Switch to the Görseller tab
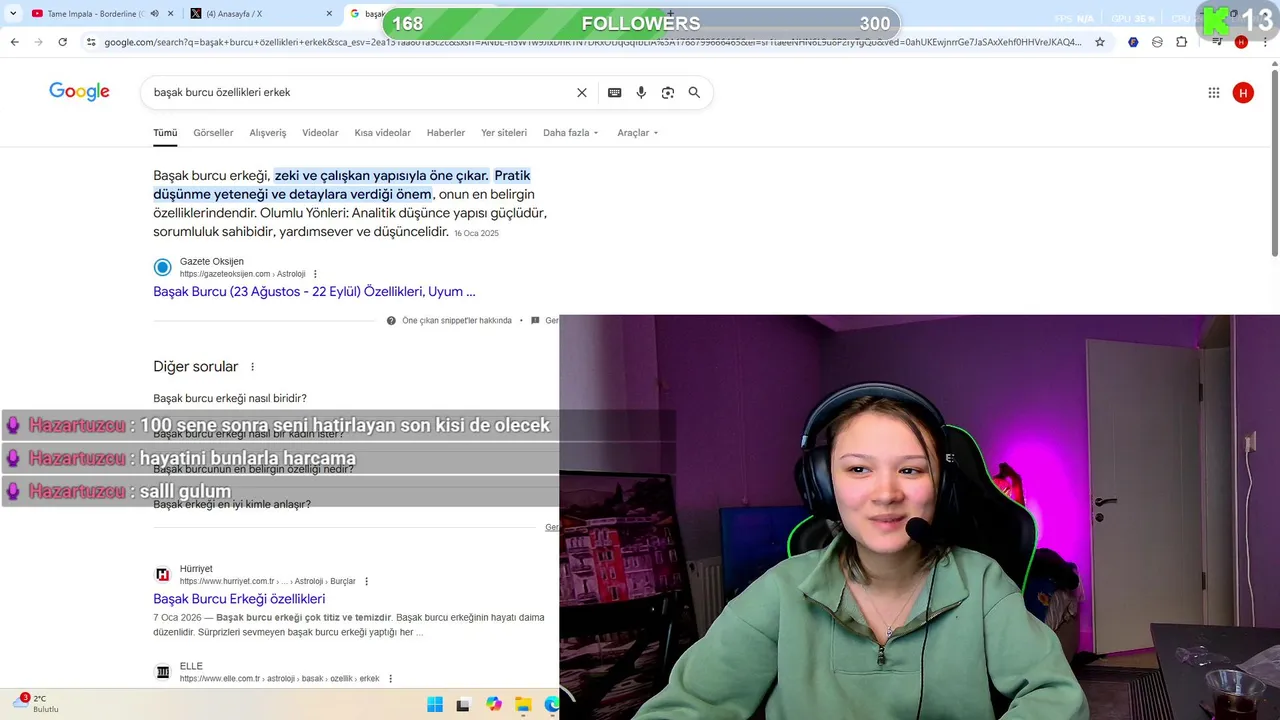This screenshot has width=1280, height=720. [x=213, y=133]
